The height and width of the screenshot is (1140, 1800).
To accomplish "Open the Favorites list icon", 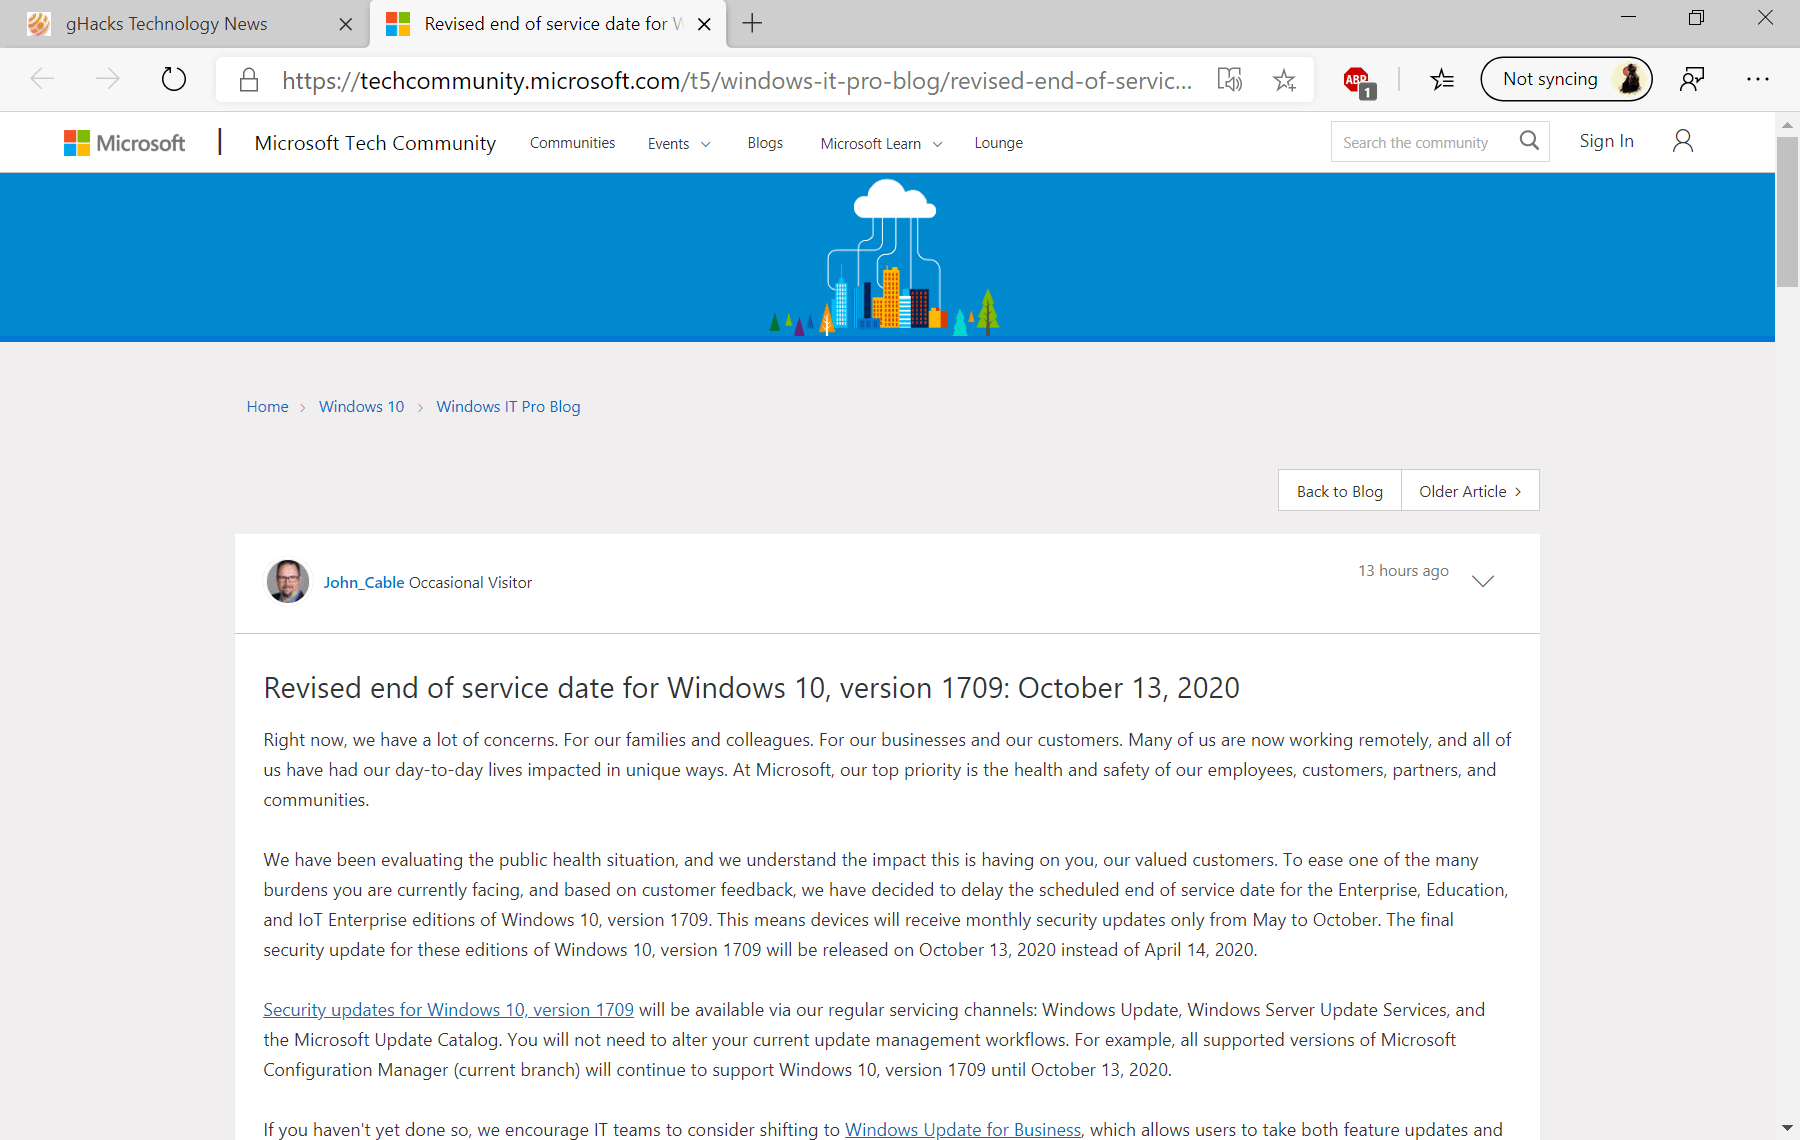I will pos(1441,79).
